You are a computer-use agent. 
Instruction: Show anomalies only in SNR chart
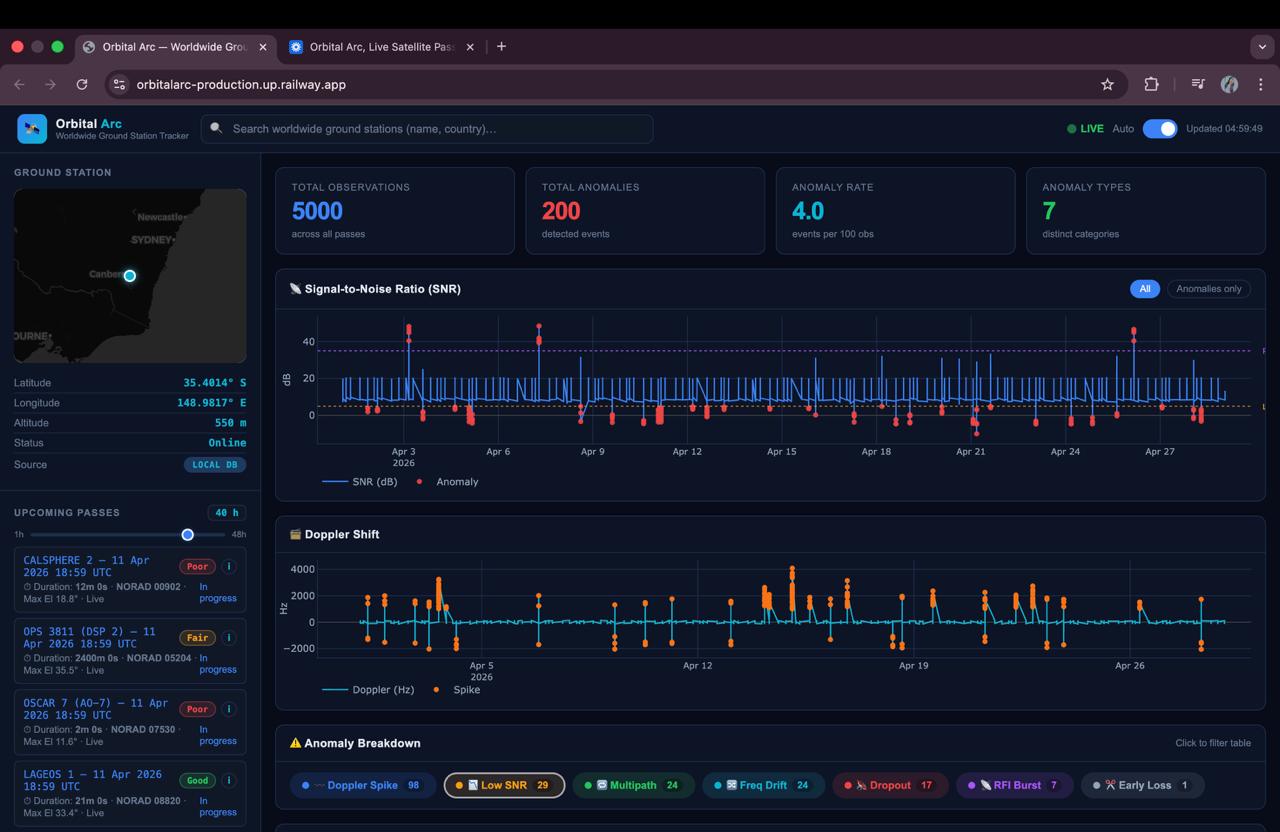1208,288
